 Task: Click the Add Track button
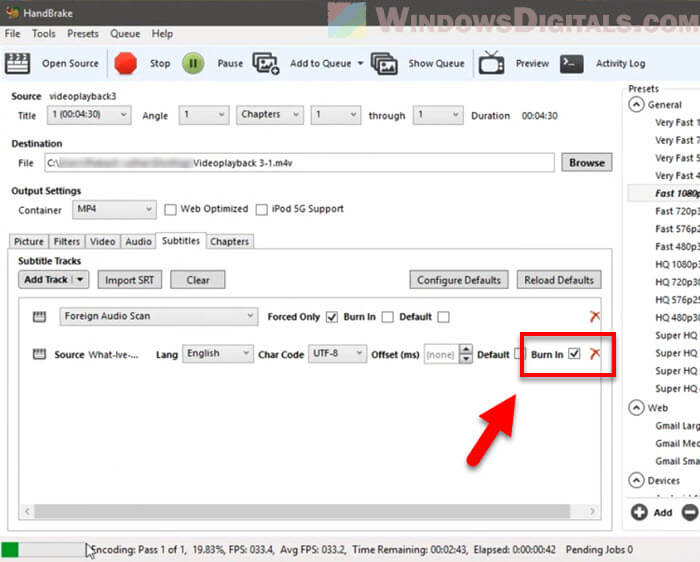click(x=54, y=280)
